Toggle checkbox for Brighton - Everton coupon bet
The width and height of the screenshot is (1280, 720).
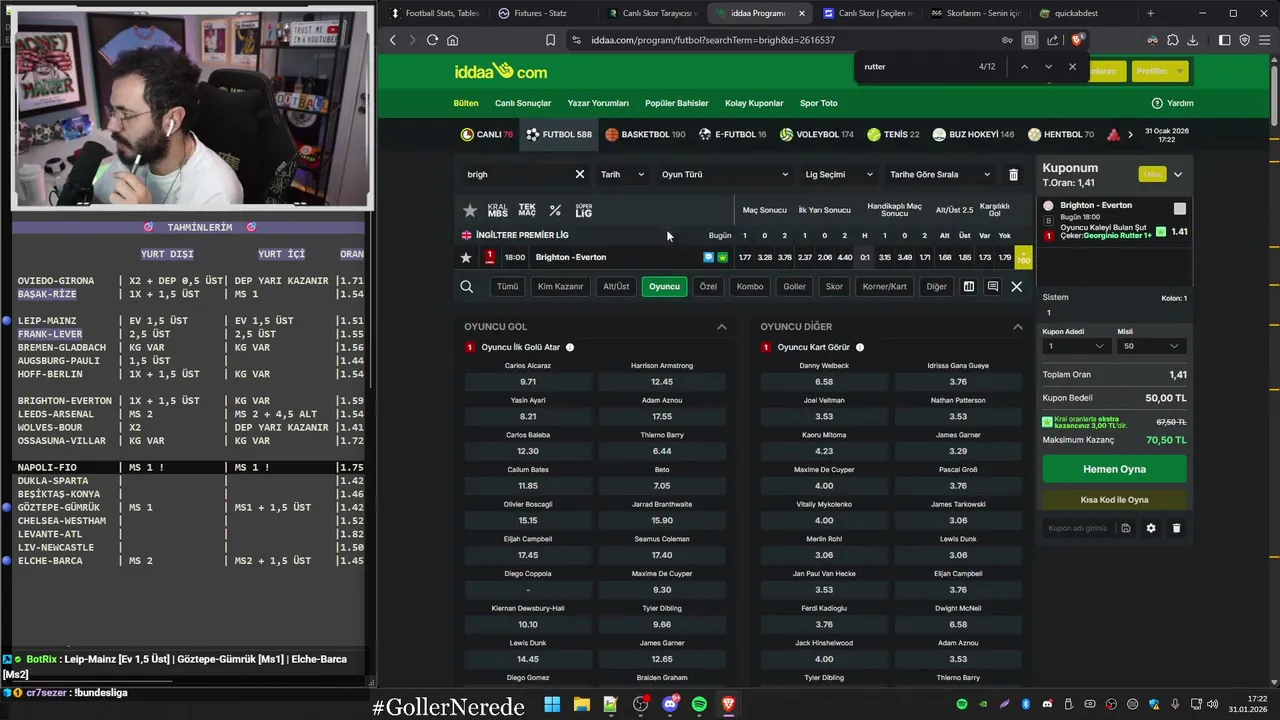[1180, 208]
